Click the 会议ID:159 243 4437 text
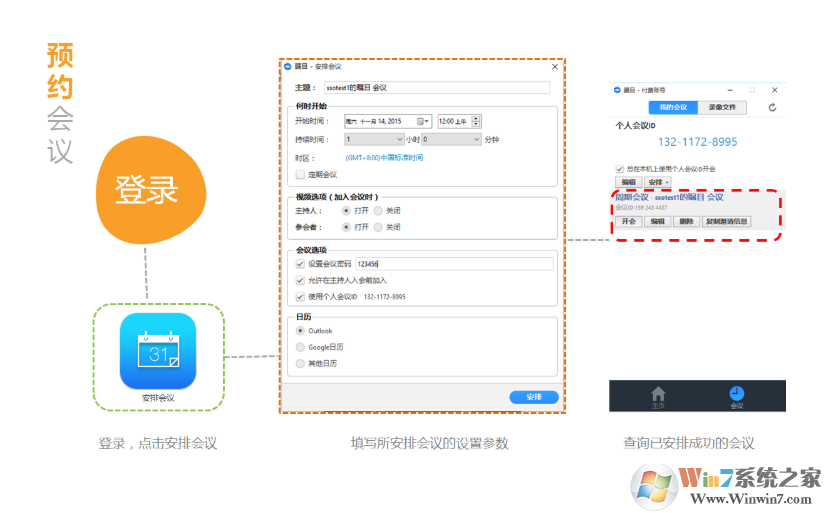The width and height of the screenshot is (828, 513). tap(641, 208)
